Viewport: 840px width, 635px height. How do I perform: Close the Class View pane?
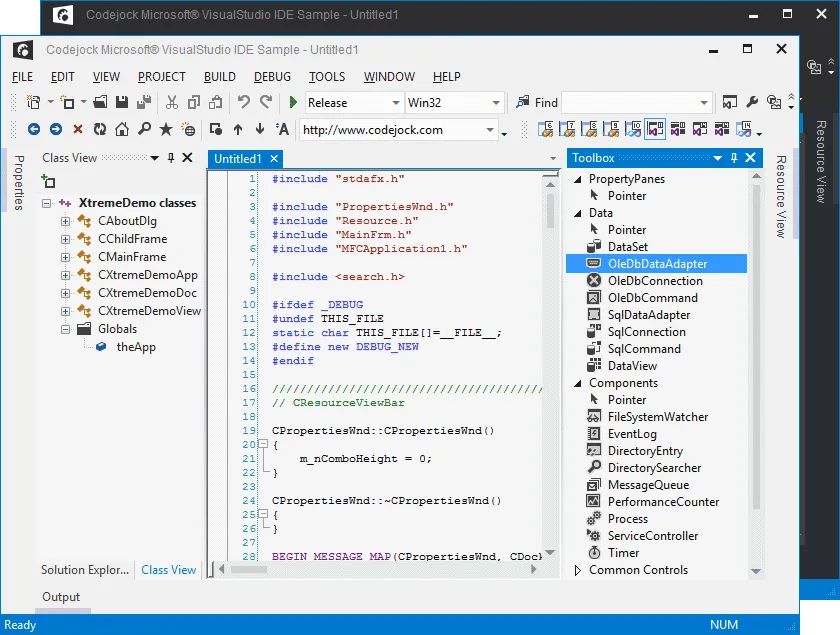coord(187,158)
